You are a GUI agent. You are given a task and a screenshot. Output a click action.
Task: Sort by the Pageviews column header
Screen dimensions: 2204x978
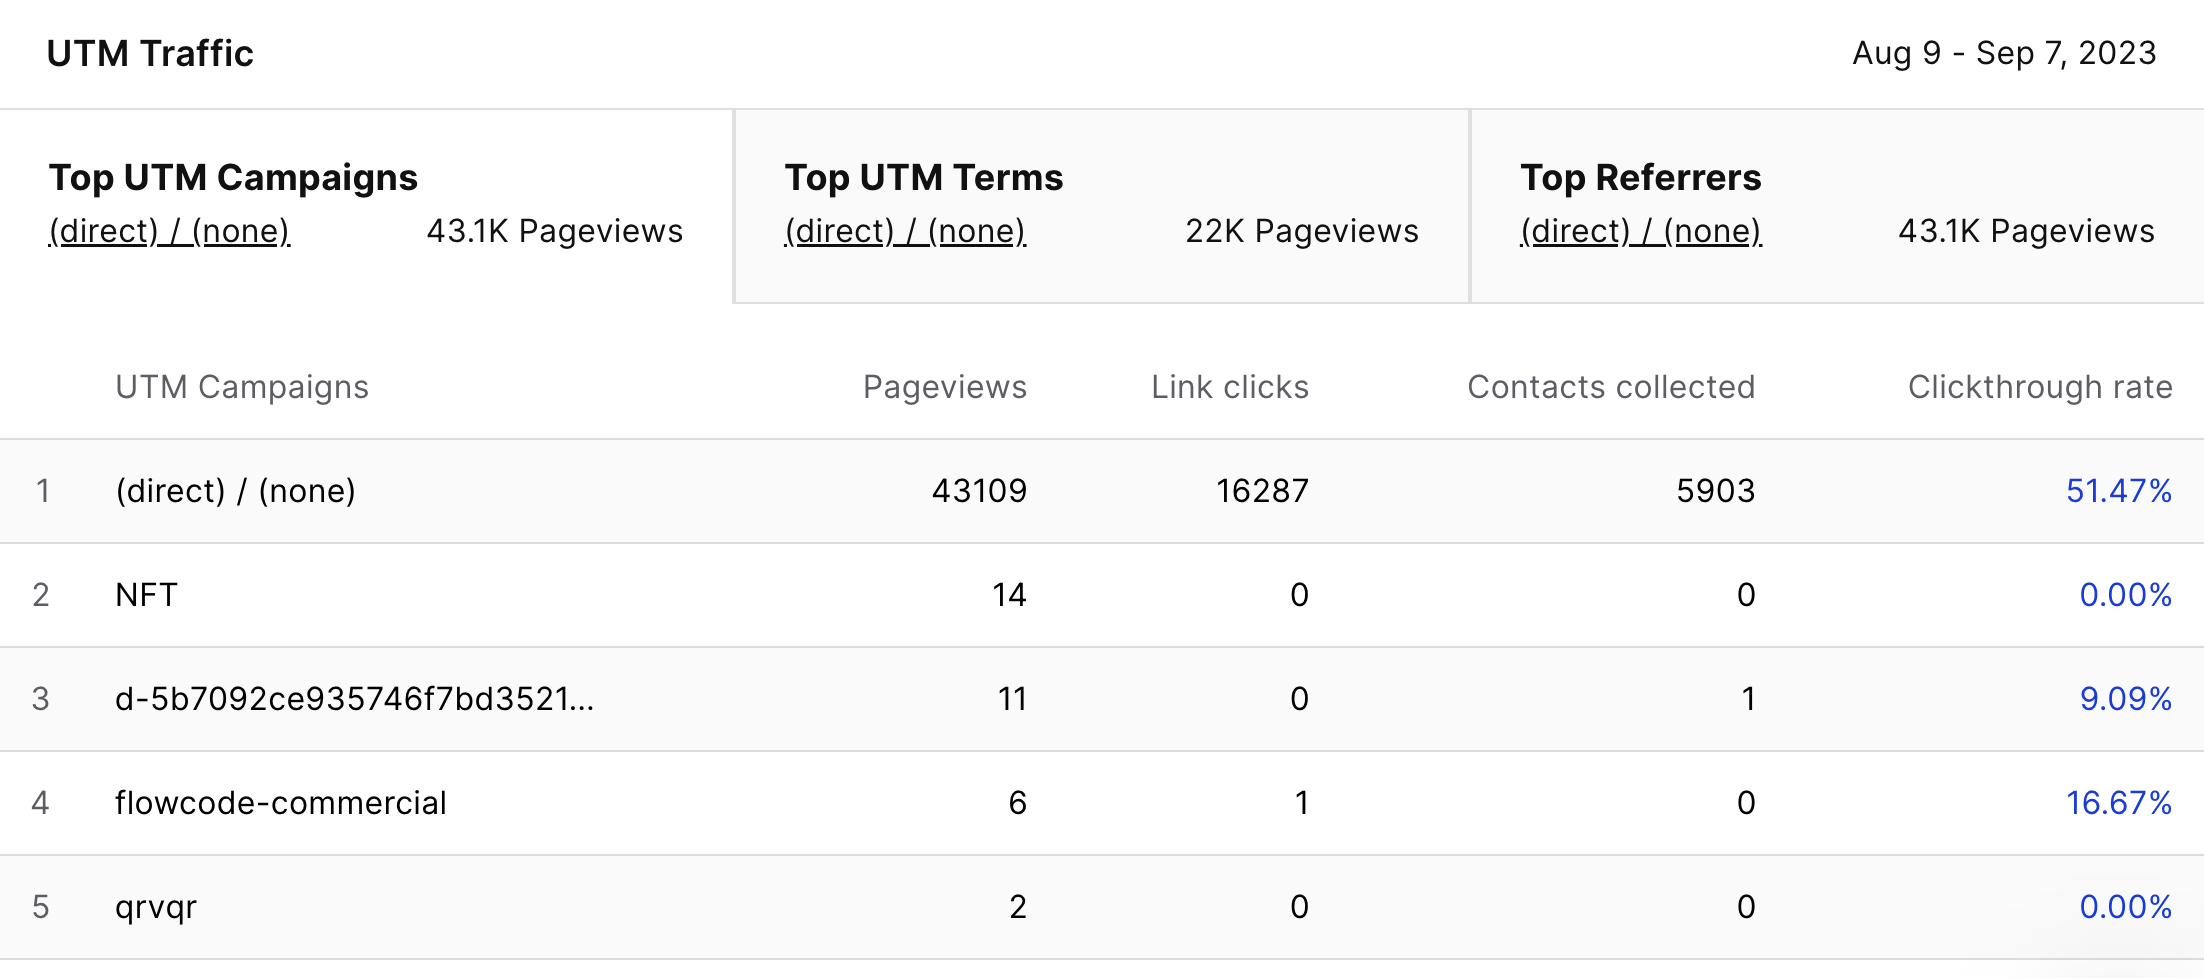click(x=945, y=387)
